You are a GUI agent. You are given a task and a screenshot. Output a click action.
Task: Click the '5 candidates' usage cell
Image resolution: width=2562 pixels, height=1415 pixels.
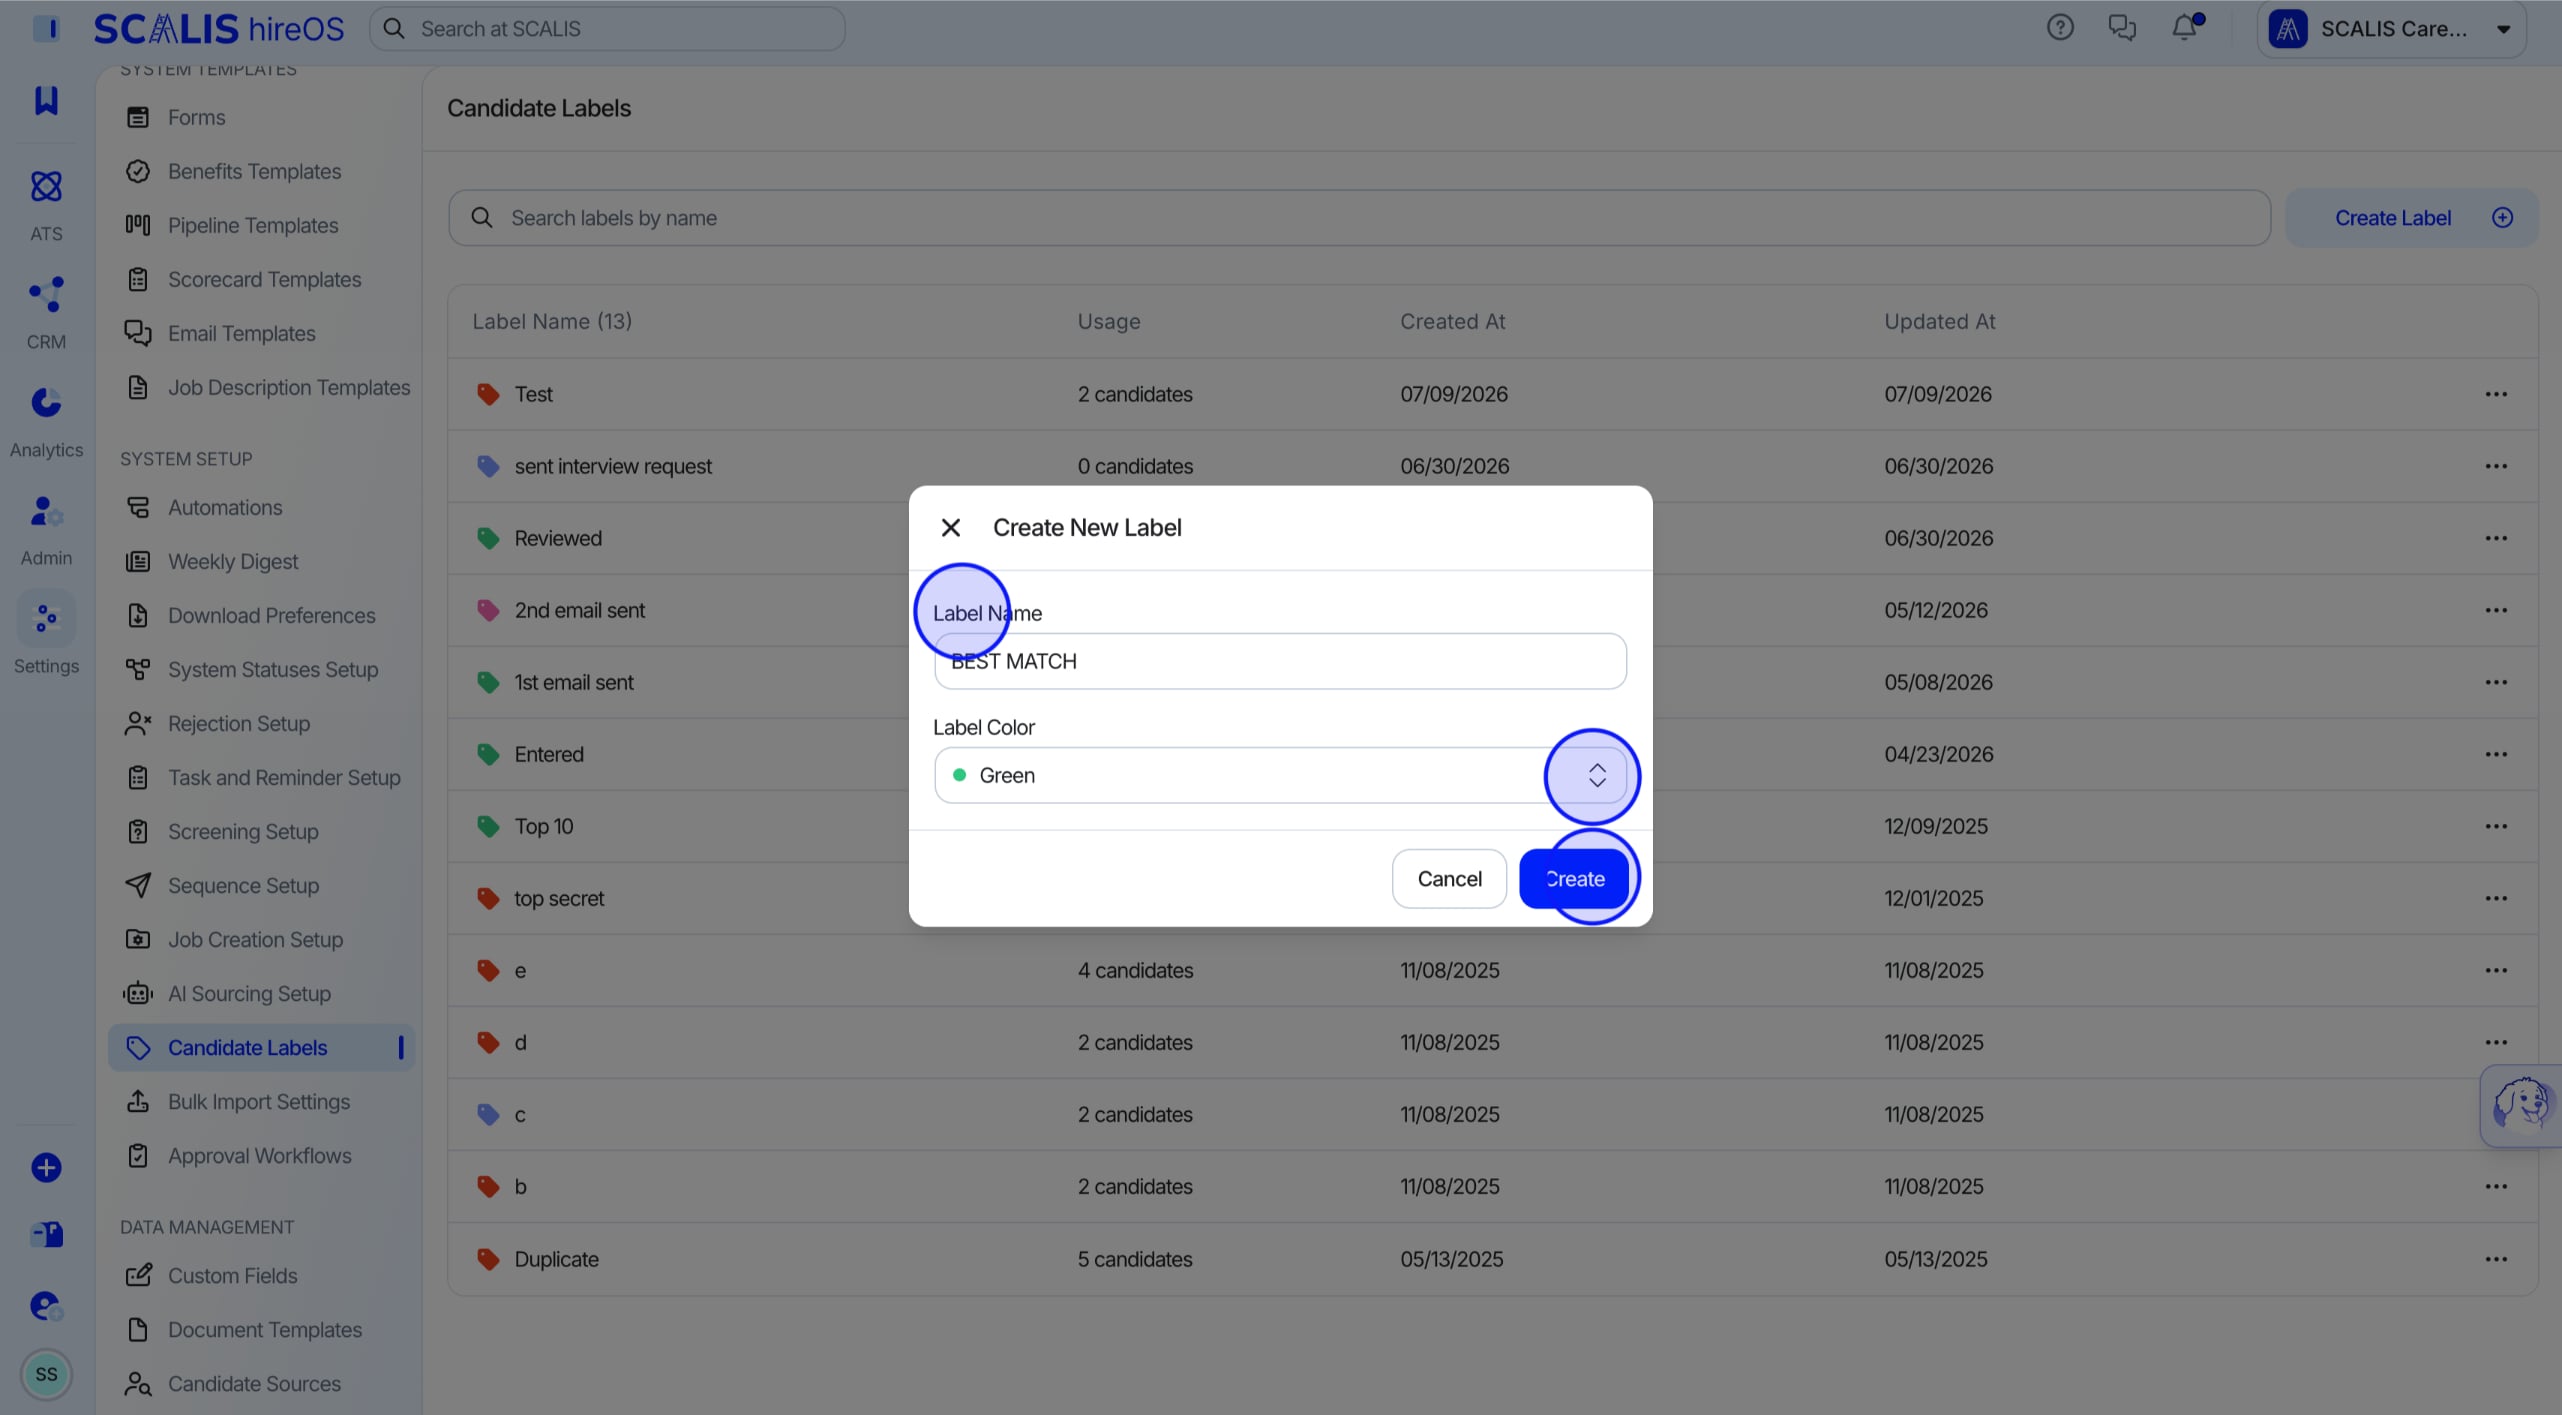[x=1135, y=1259]
